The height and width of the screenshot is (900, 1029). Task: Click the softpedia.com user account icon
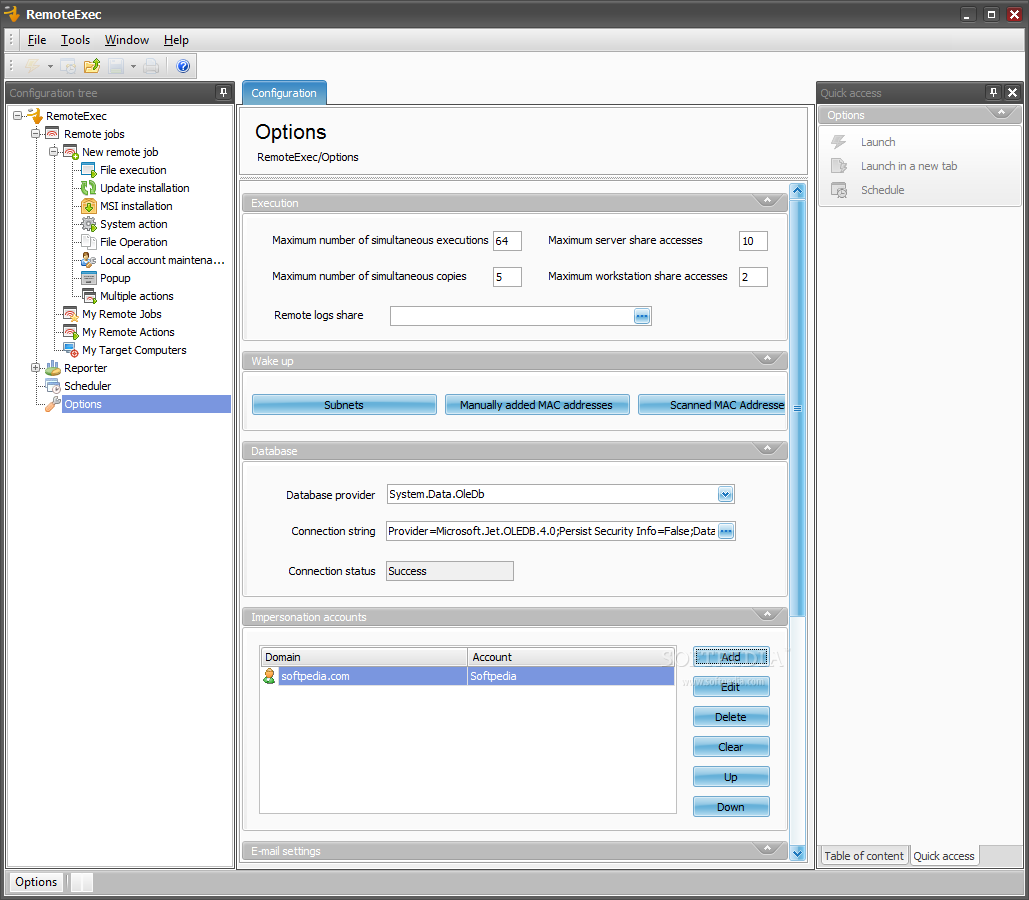point(269,676)
